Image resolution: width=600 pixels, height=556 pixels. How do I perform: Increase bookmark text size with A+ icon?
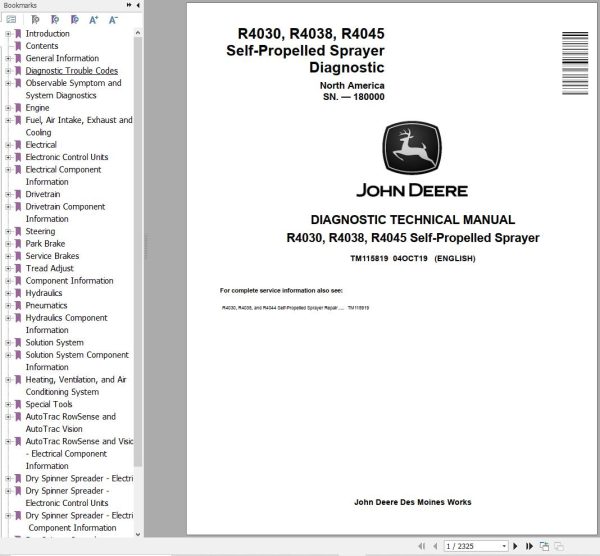point(94,20)
